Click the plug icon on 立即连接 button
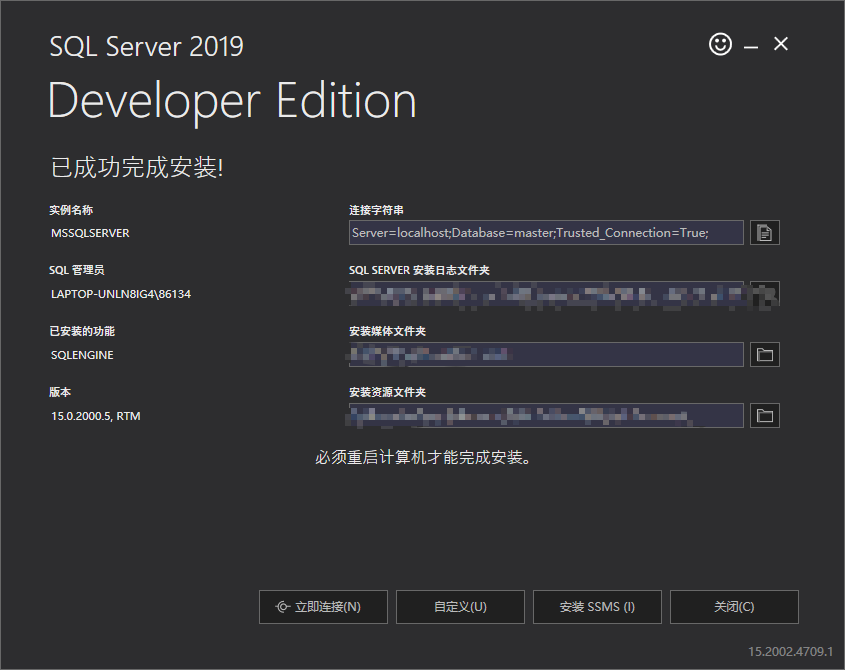The height and width of the screenshot is (670, 845). coord(283,607)
